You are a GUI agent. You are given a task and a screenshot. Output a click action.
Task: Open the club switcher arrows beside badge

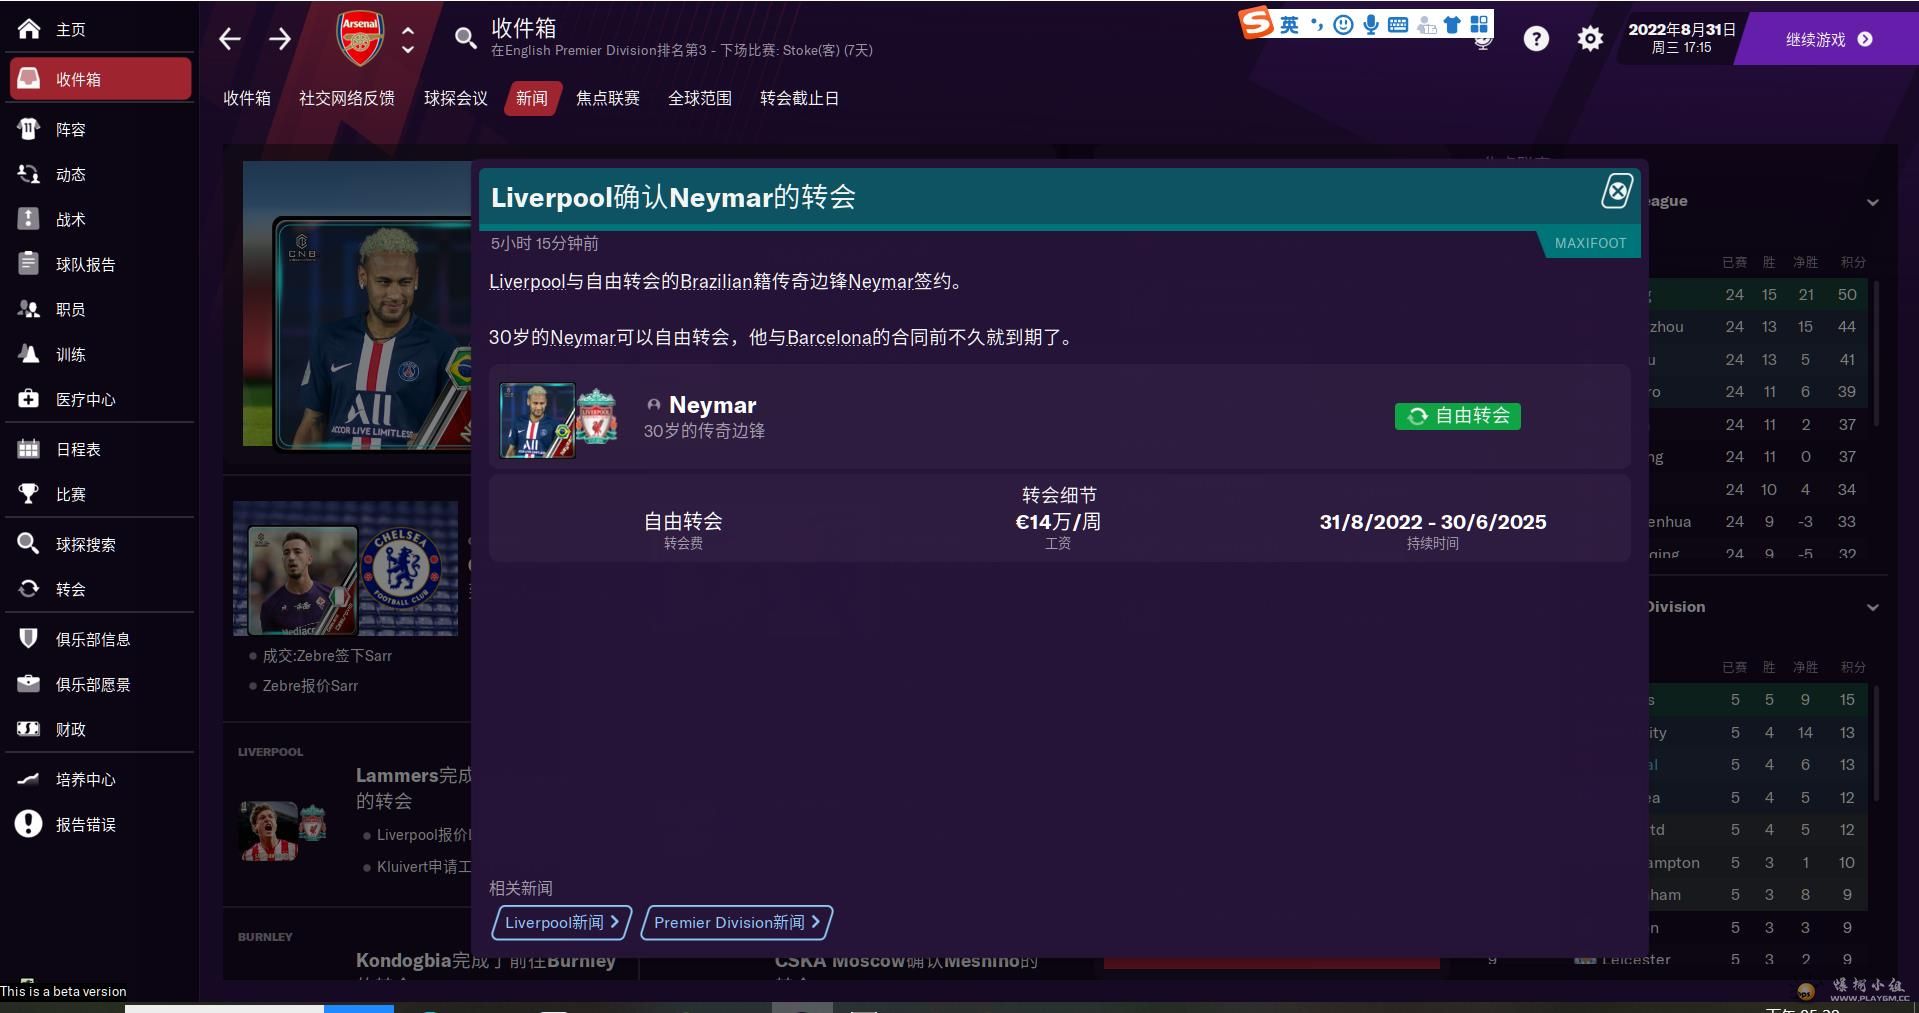[x=408, y=39]
